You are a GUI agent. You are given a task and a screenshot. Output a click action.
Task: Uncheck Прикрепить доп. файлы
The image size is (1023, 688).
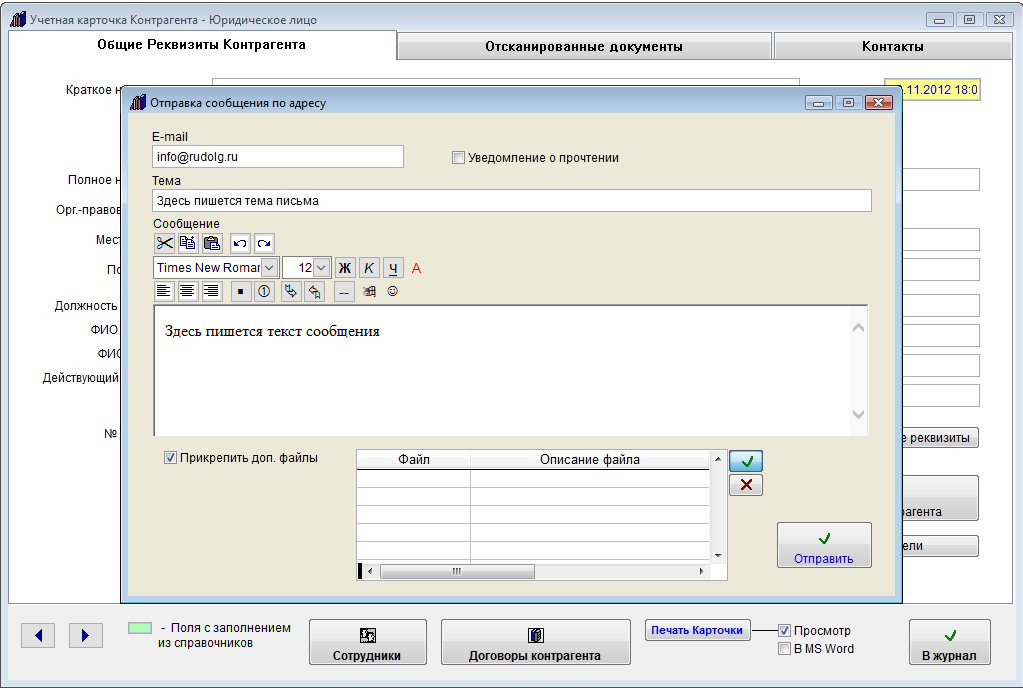pos(171,458)
